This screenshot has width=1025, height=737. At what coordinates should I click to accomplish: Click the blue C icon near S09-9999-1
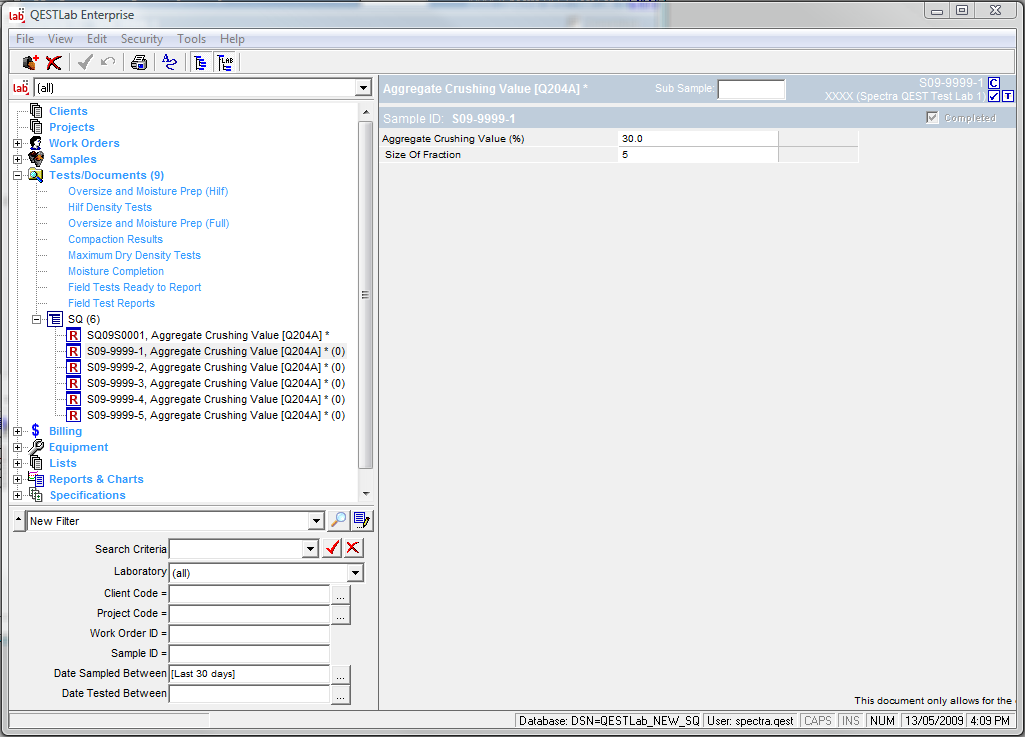pos(994,82)
